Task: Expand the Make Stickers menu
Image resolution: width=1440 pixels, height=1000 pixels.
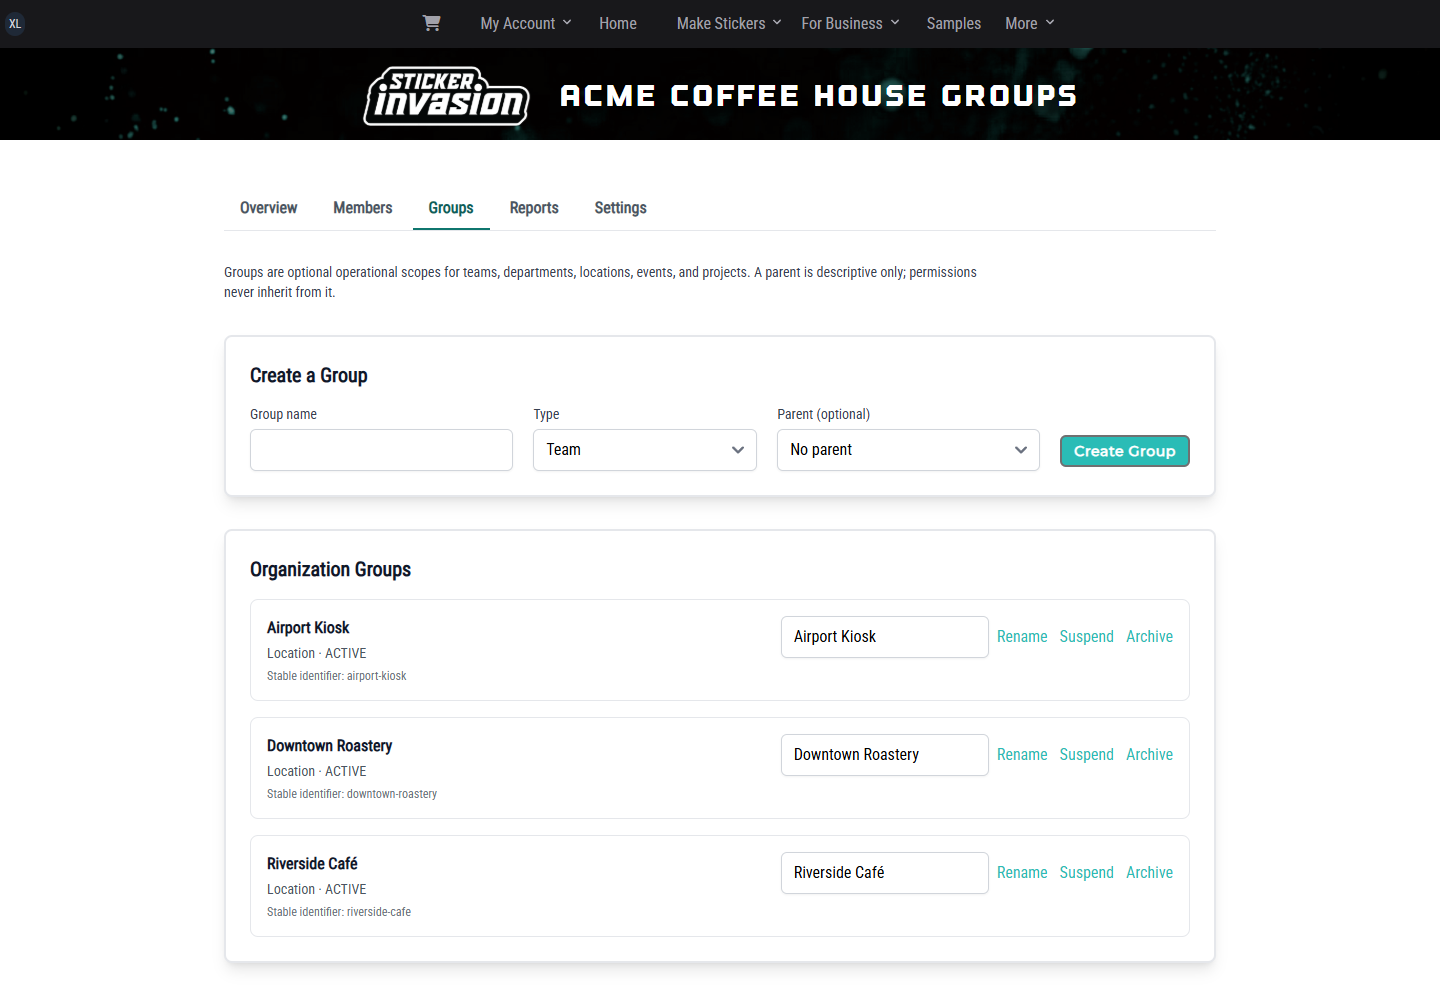Action: pos(729,23)
